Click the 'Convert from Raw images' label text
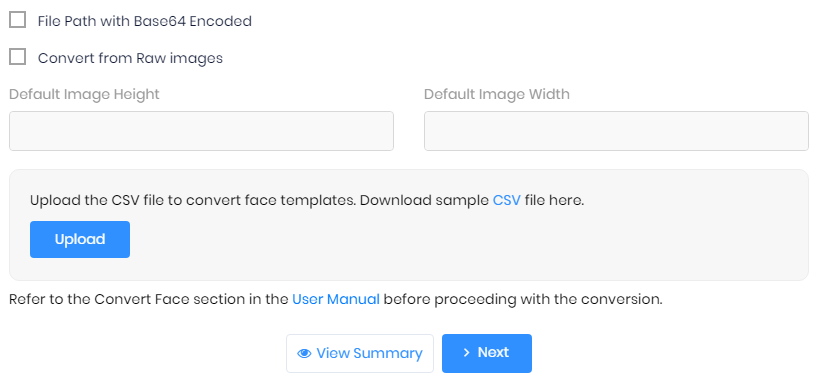The width and height of the screenshot is (820, 383). click(130, 58)
